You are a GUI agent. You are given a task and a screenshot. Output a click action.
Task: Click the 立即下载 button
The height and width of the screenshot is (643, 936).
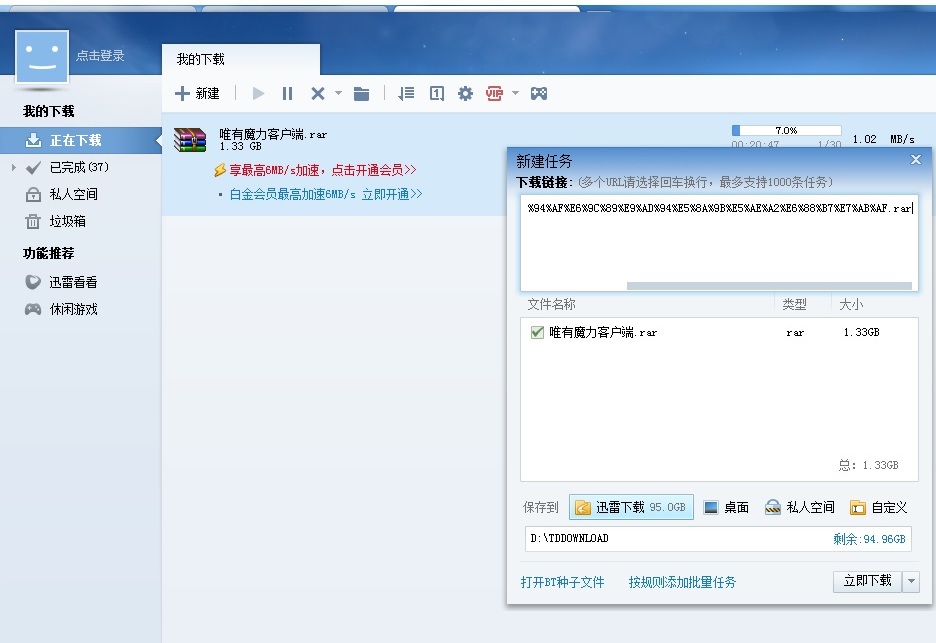(867, 581)
